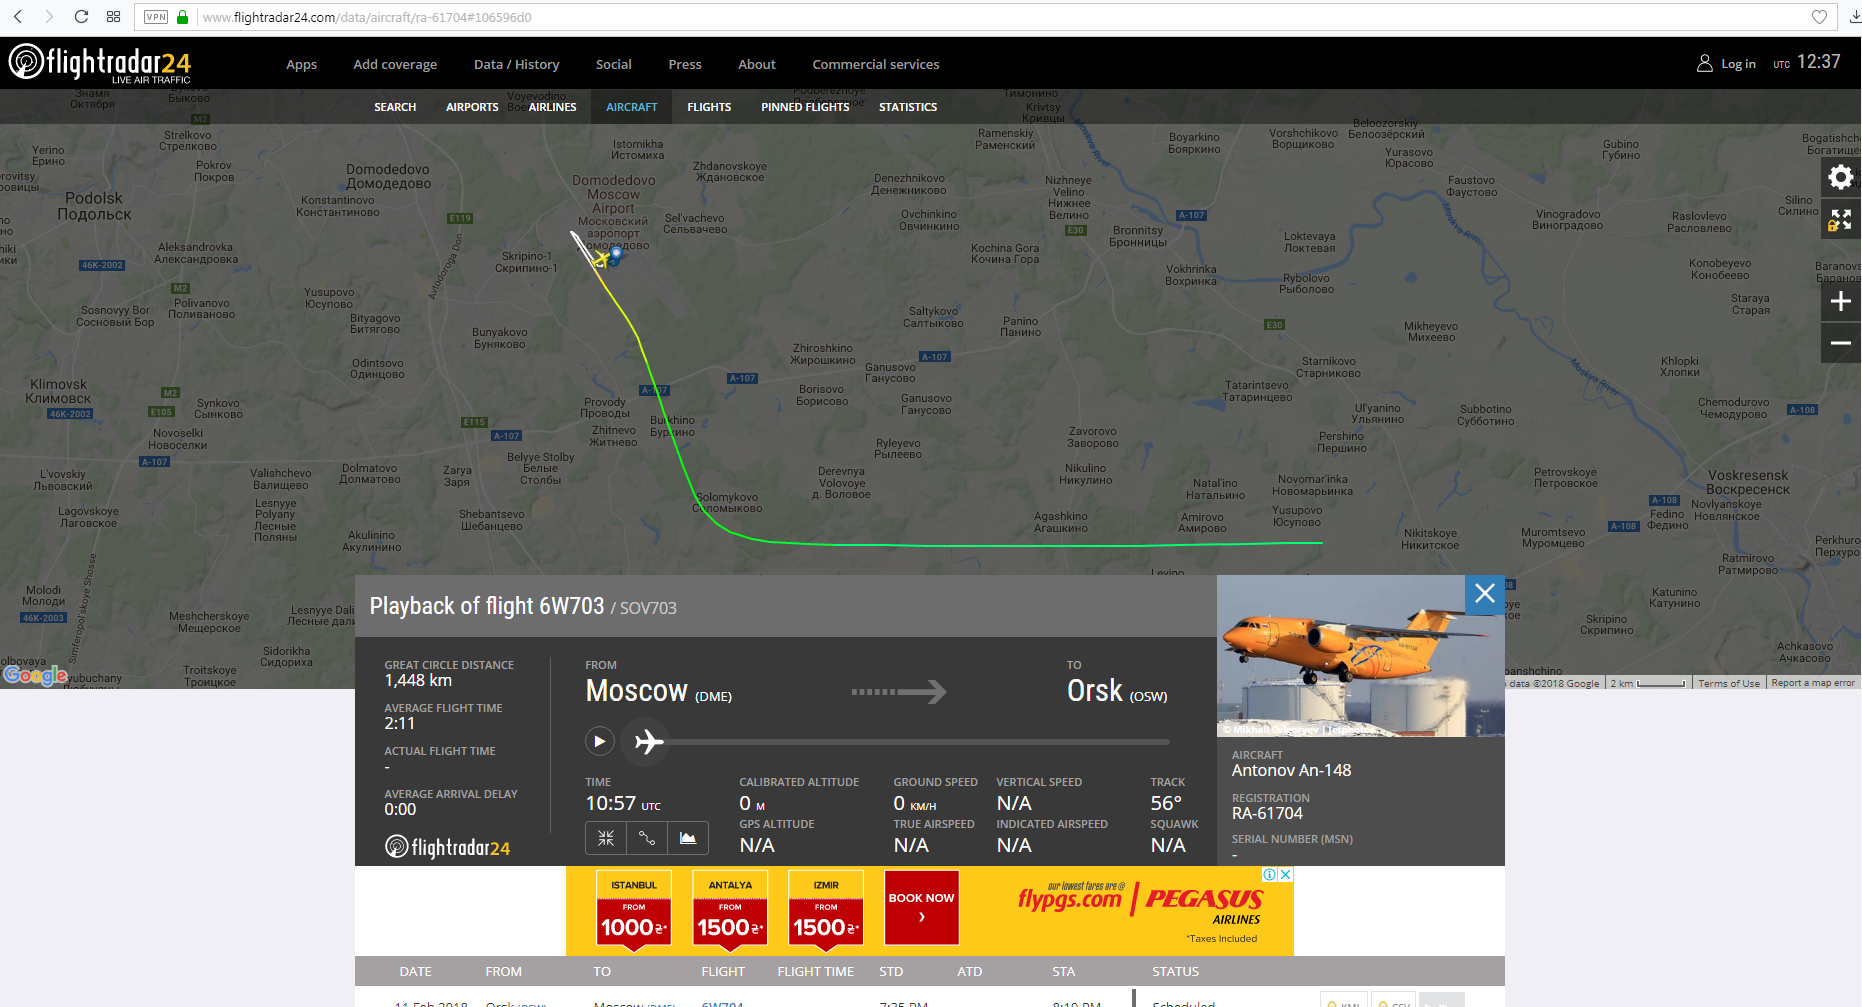The image size is (1862, 1007).
Task: Open the Data / History menu
Action: pyautogui.click(x=516, y=64)
